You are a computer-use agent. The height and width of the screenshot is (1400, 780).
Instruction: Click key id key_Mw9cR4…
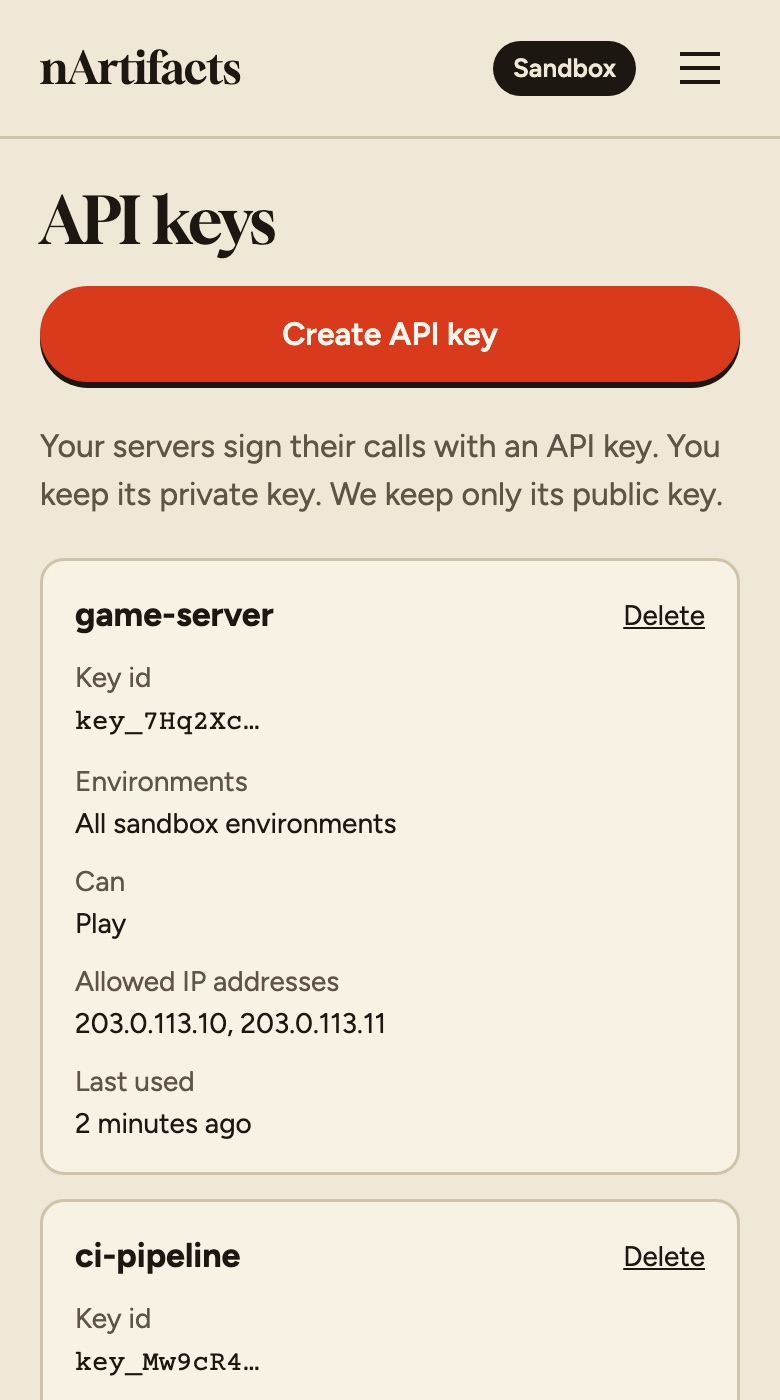[167, 1362]
